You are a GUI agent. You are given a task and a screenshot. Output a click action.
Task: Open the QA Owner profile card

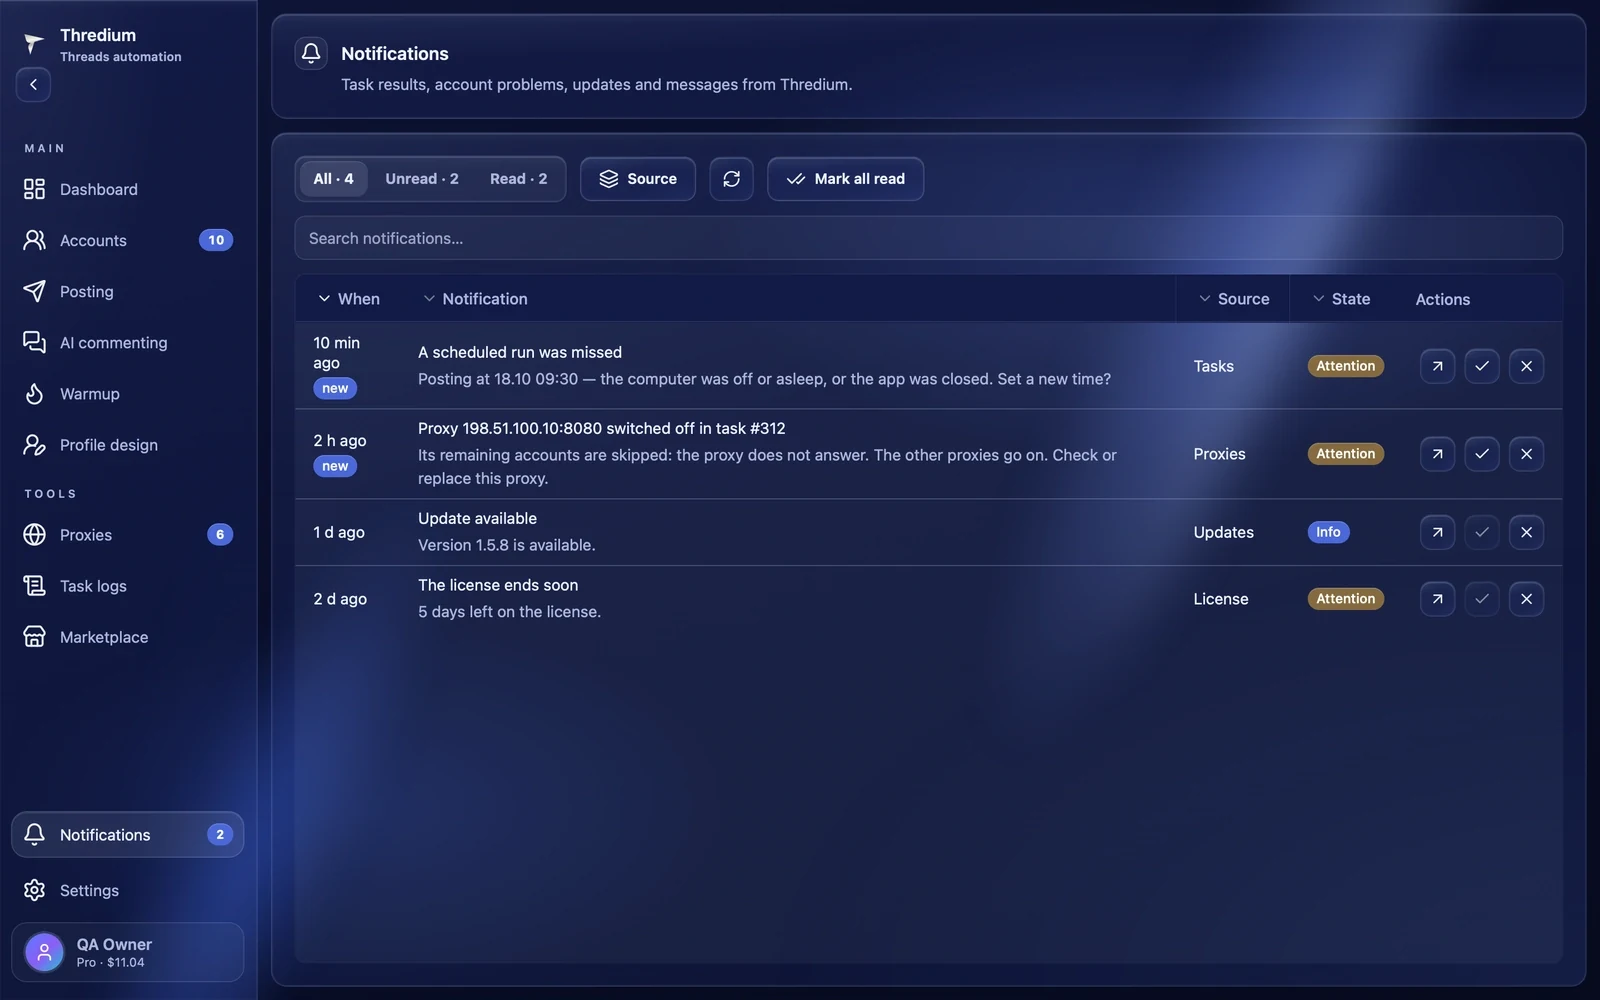[x=128, y=952]
